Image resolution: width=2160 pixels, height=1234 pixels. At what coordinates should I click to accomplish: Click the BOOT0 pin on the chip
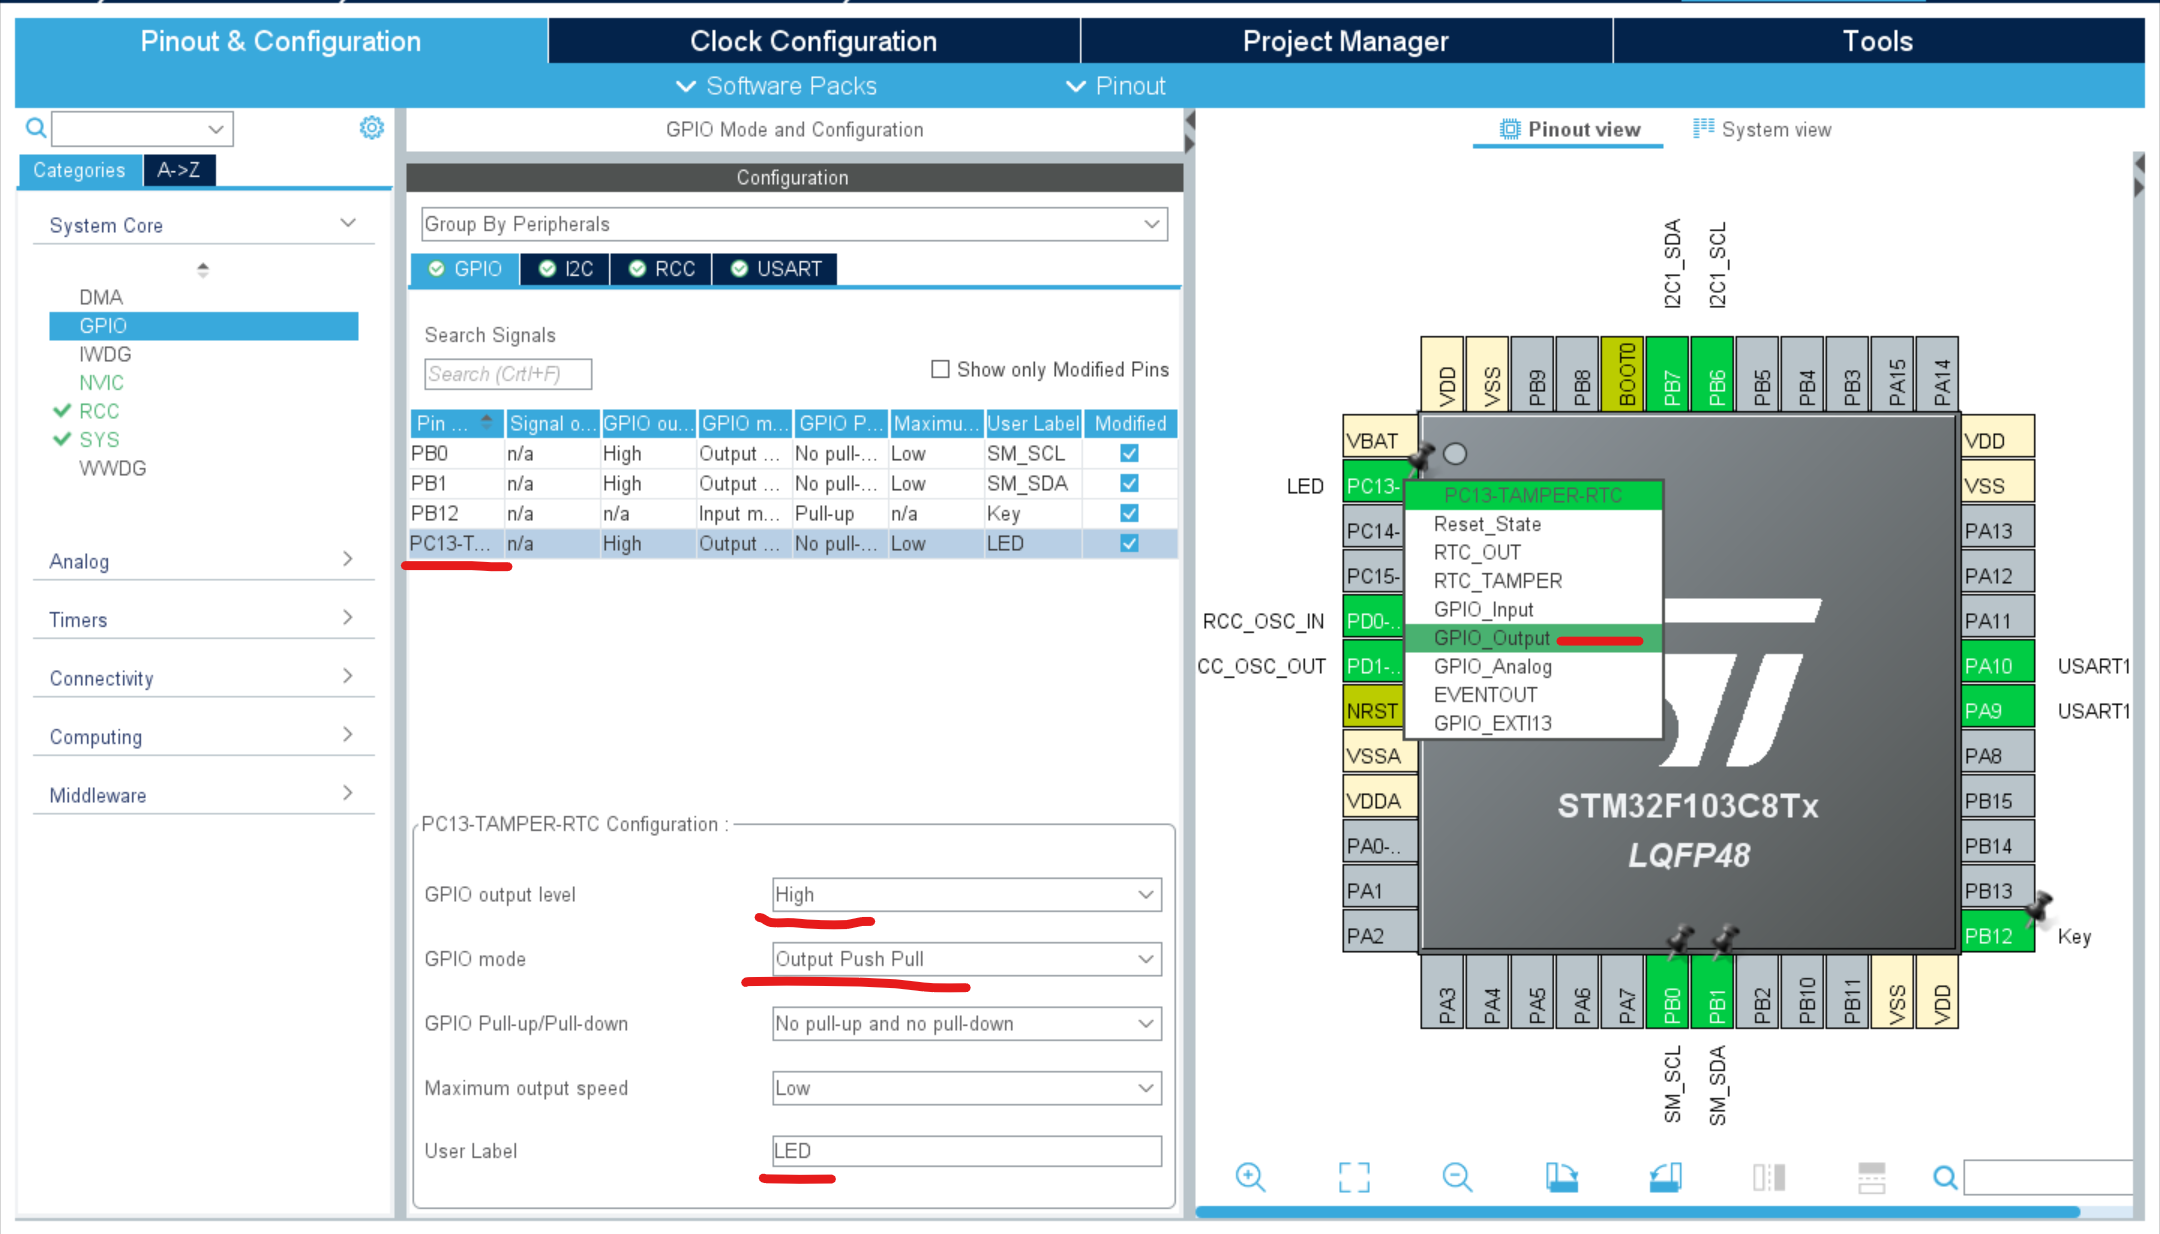pyautogui.click(x=1624, y=374)
